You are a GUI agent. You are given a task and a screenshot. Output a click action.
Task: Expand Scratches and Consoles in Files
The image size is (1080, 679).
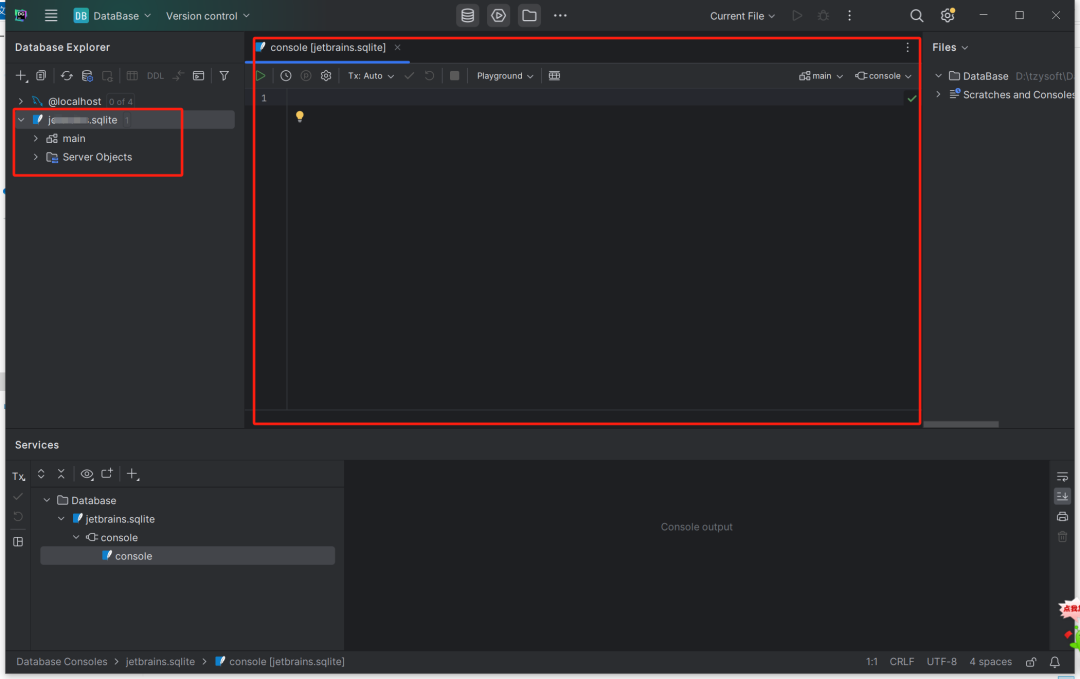click(x=938, y=94)
